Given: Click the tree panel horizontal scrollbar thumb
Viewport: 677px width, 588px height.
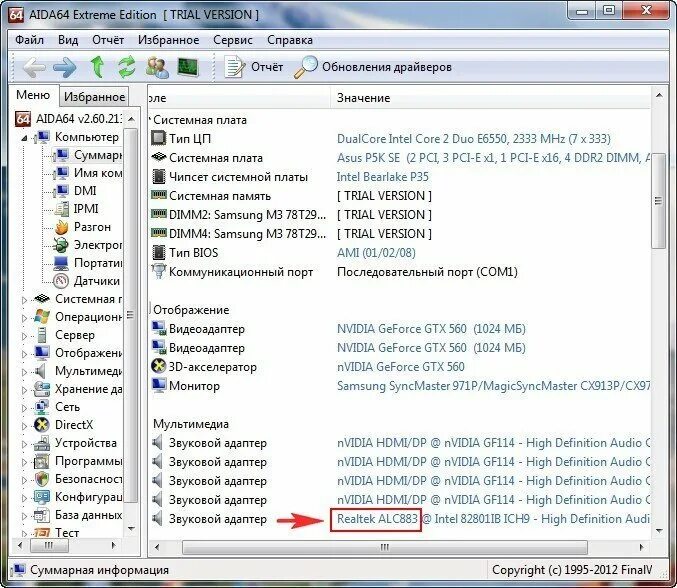Looking at the screenshot, I should pyautogui.click(x=49, y=546).
